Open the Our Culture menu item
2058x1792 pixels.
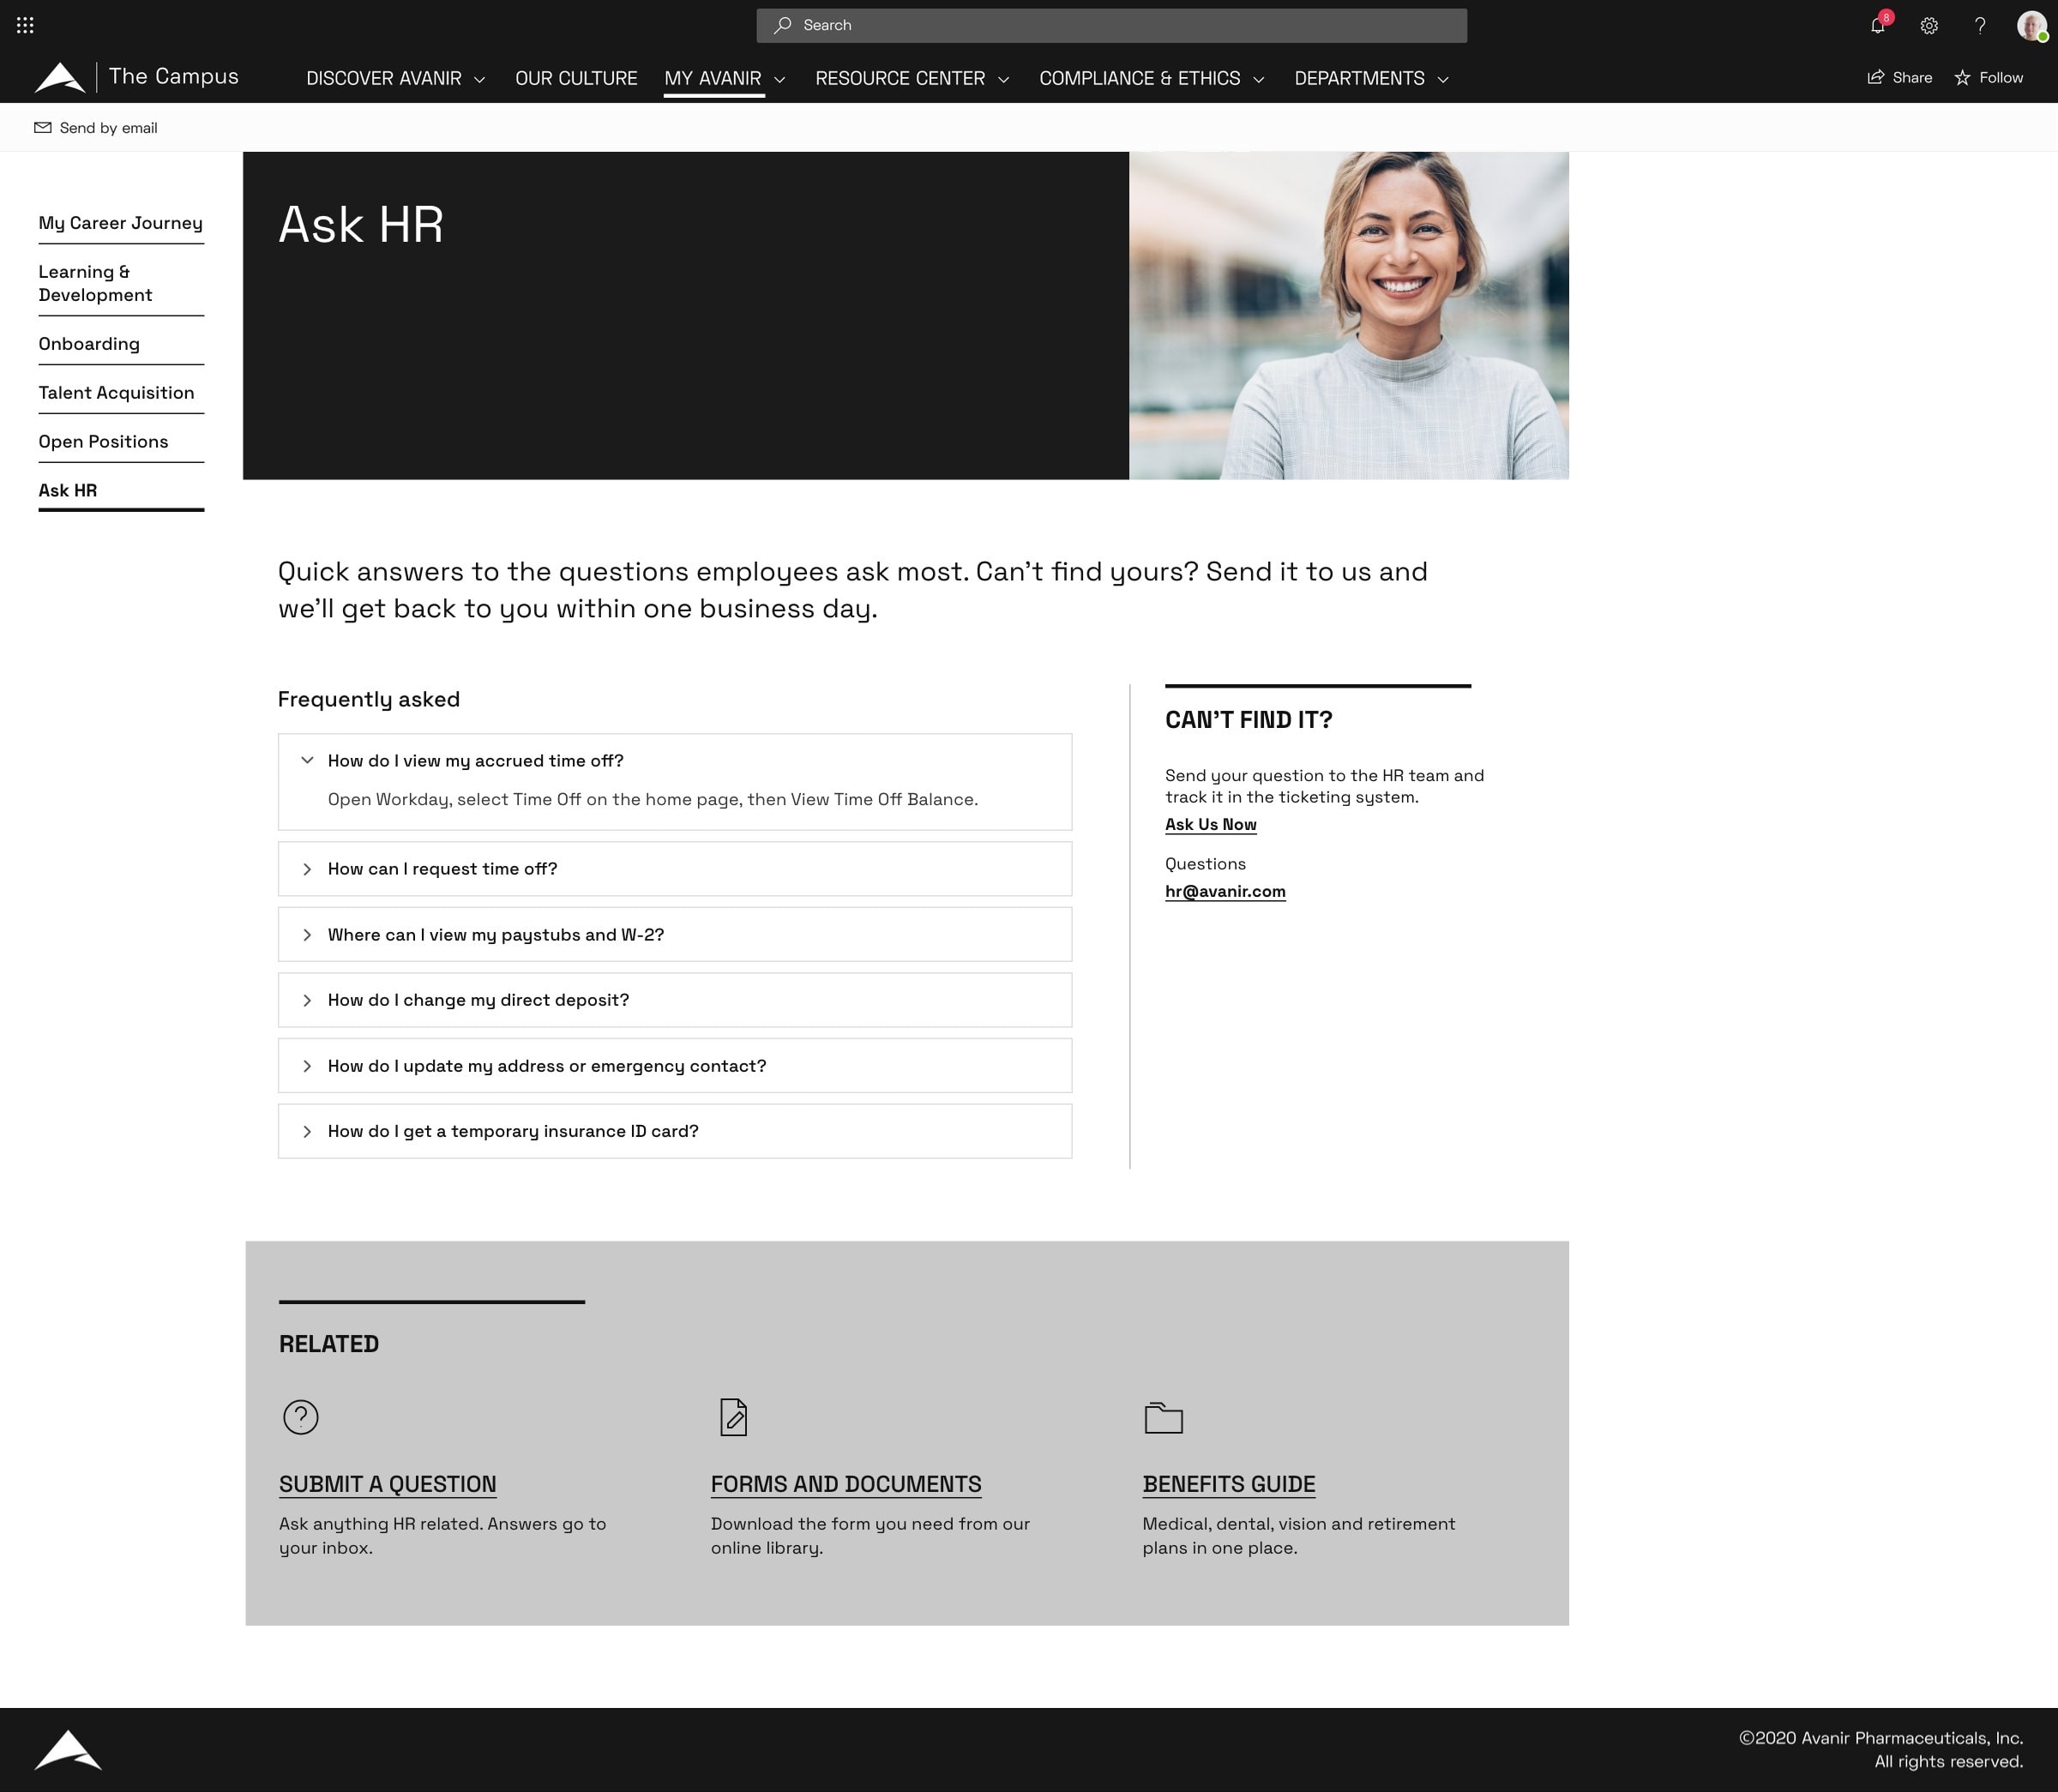[x=576, y=78]
